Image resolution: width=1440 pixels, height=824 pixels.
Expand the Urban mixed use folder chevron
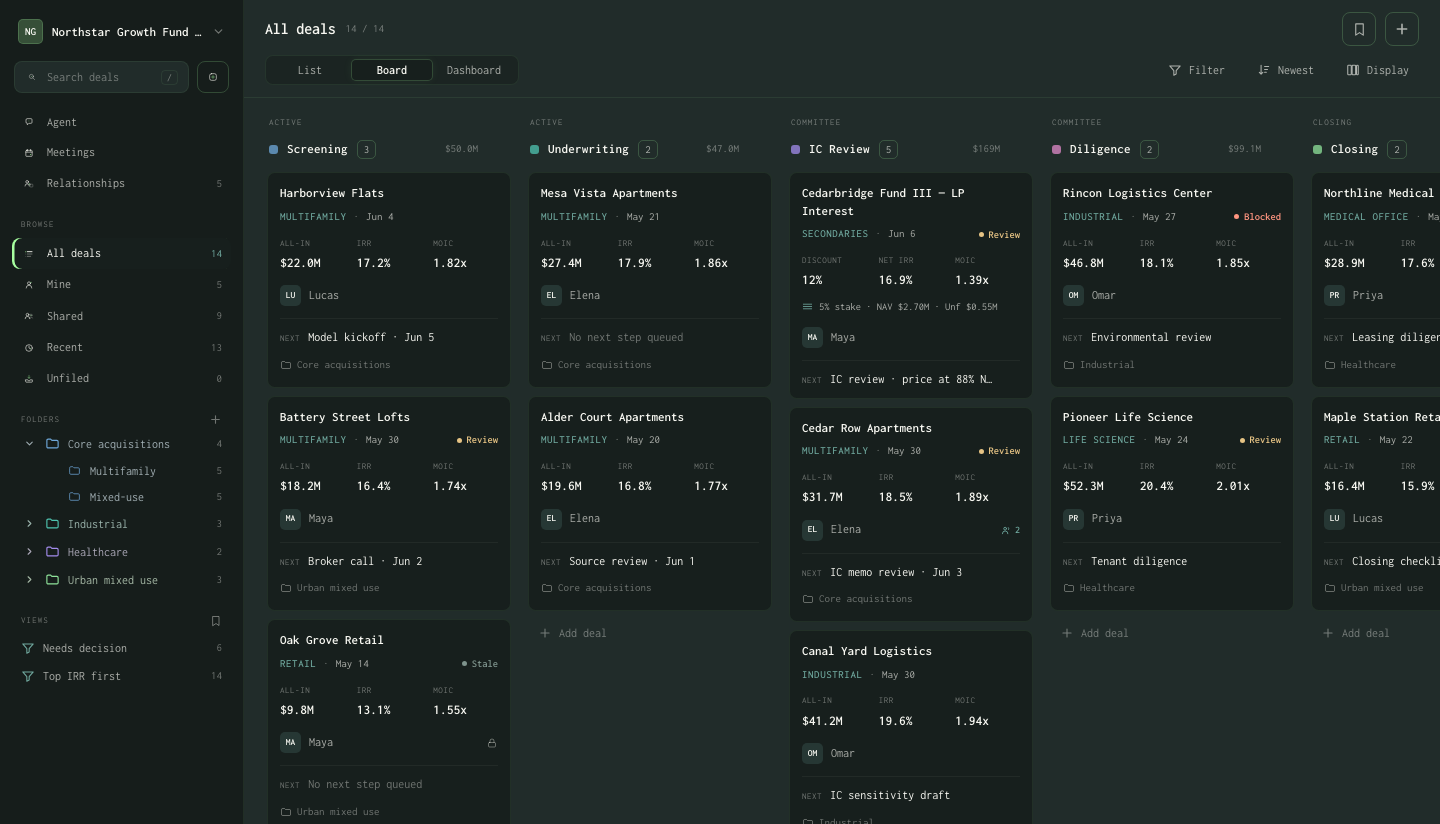tap(29, 580)
